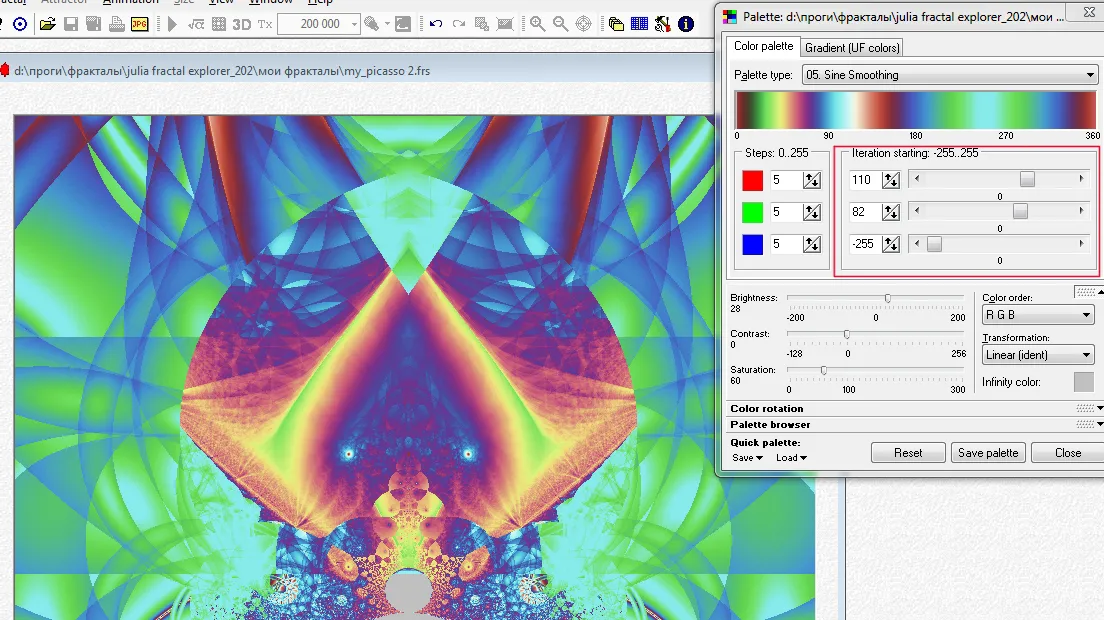Click the up-down icon beside red steps value

pos(812,180)
